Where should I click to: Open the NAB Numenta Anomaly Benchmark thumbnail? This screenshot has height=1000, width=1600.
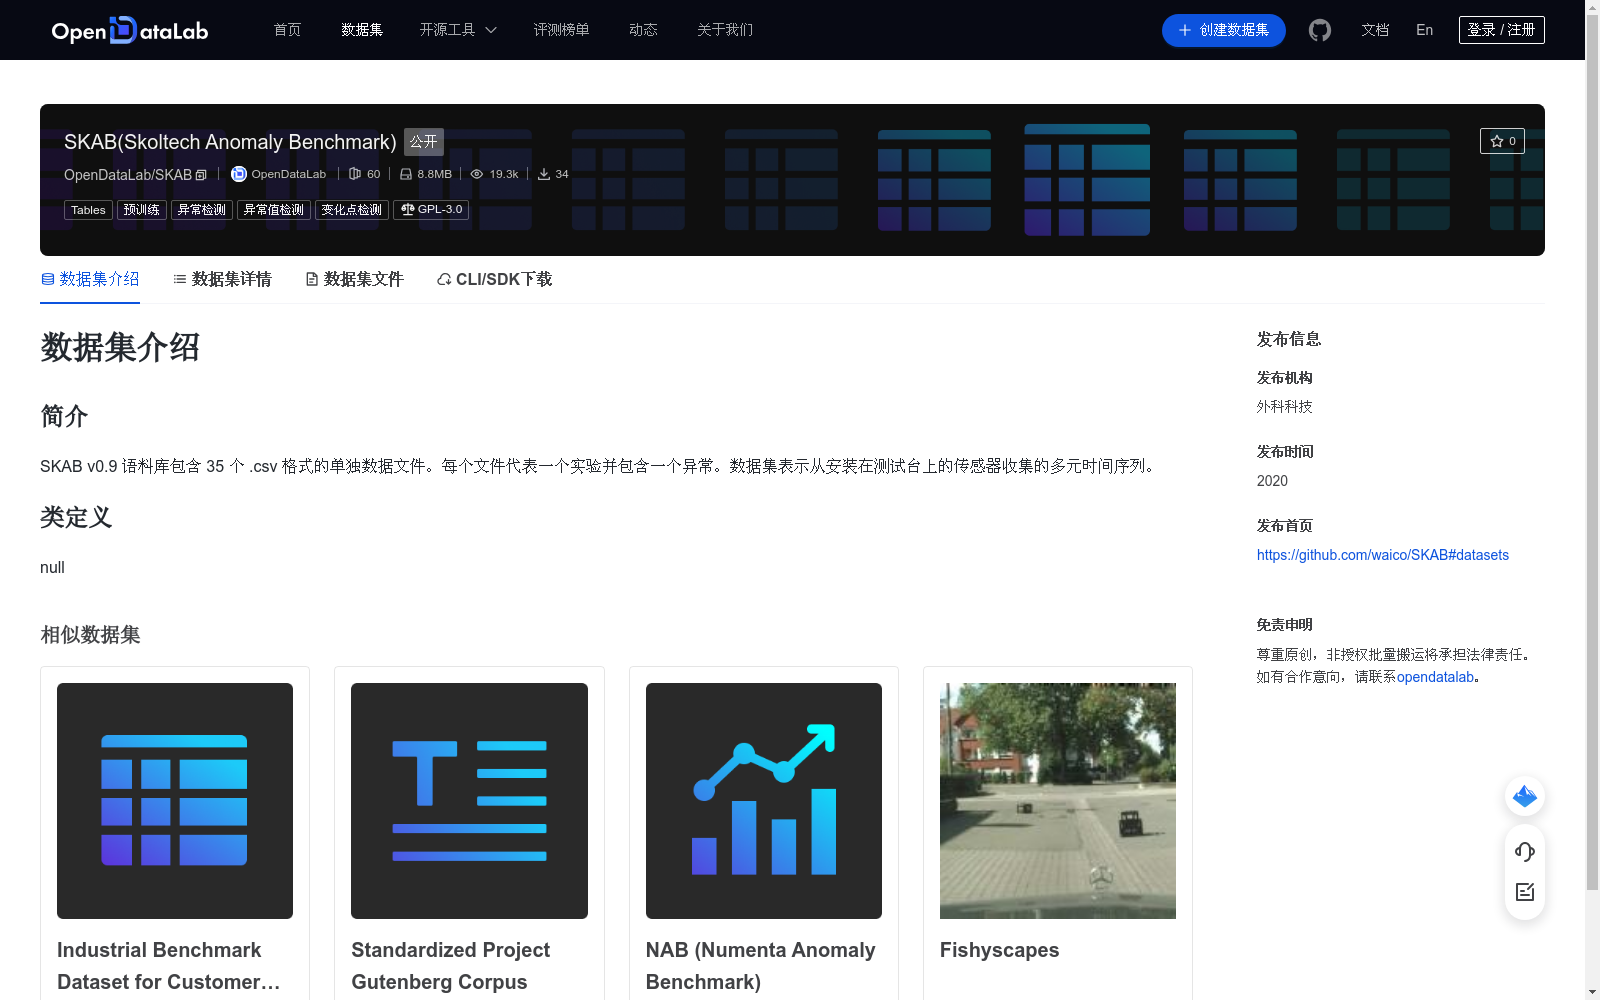coord(764,801)
